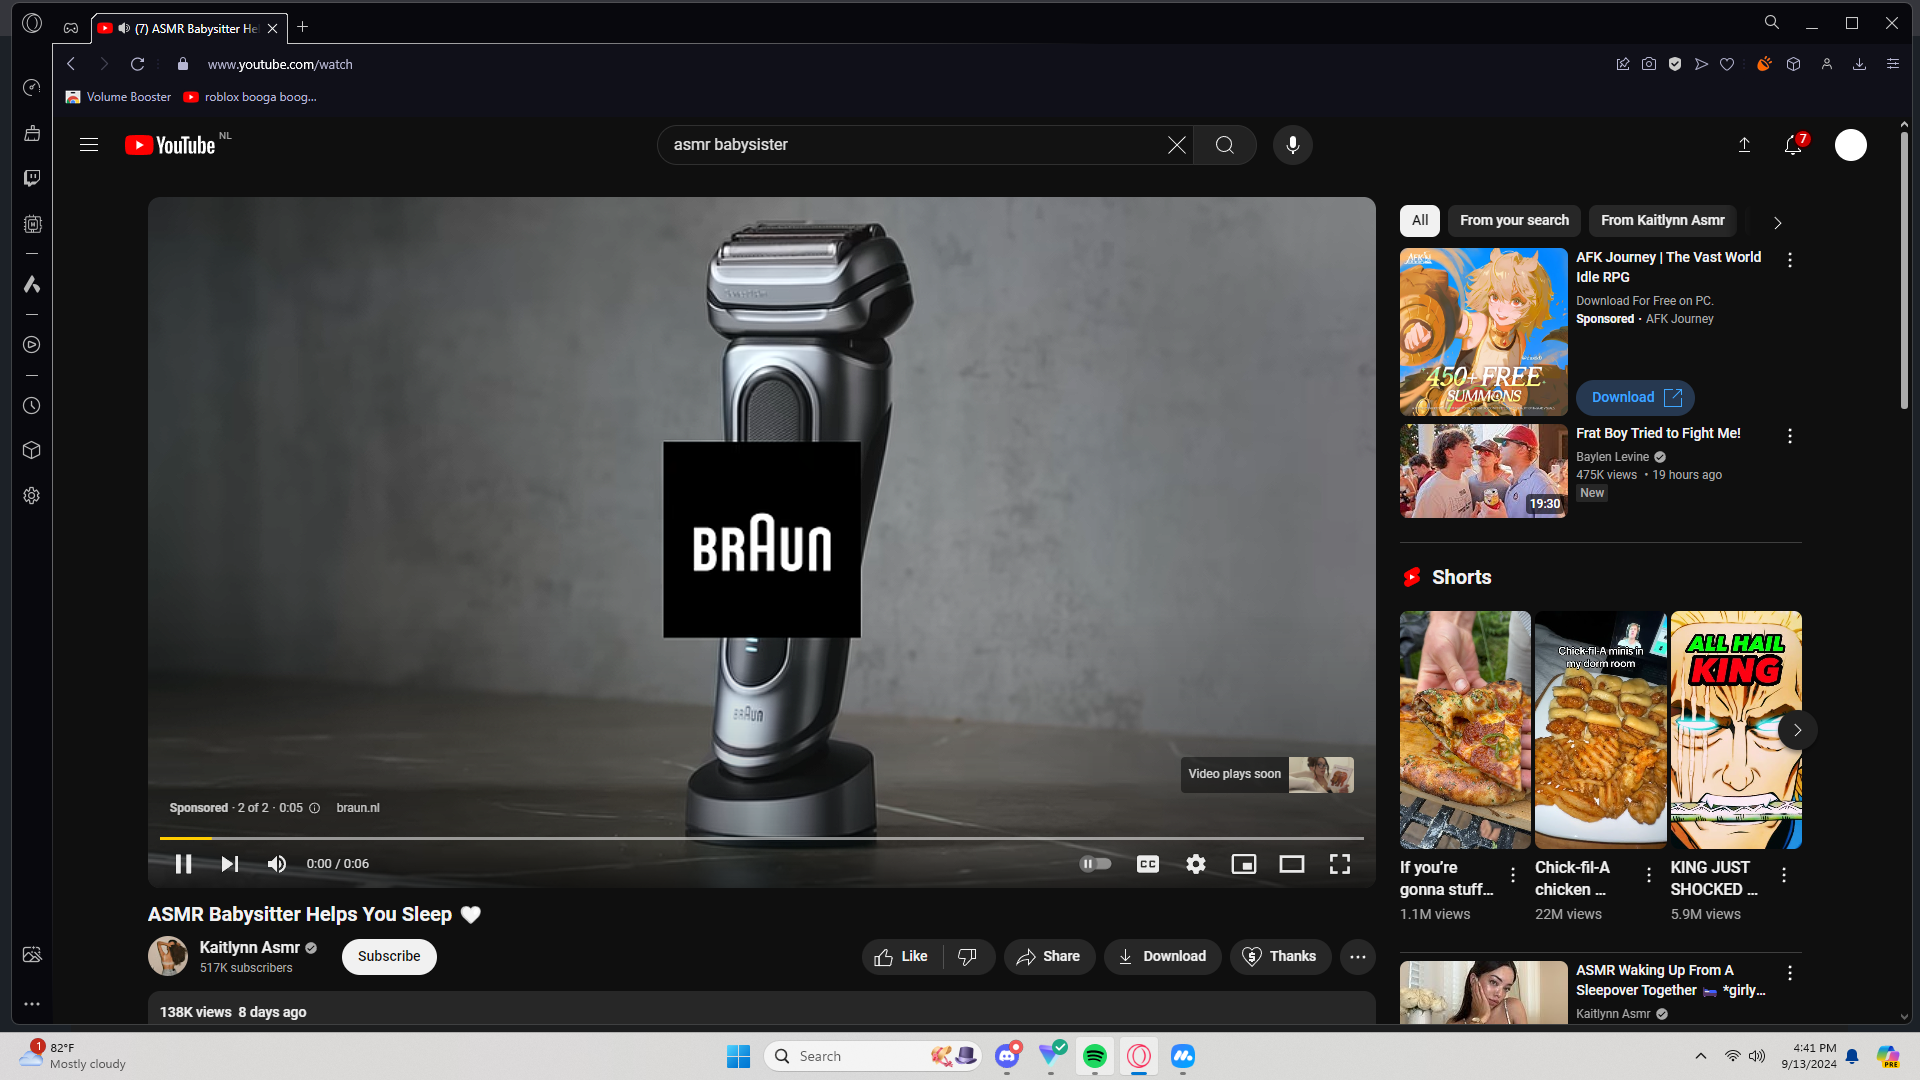Open options for ASMR Waking Up video
The image size is (1920, 1080).
pos(1790,973)
